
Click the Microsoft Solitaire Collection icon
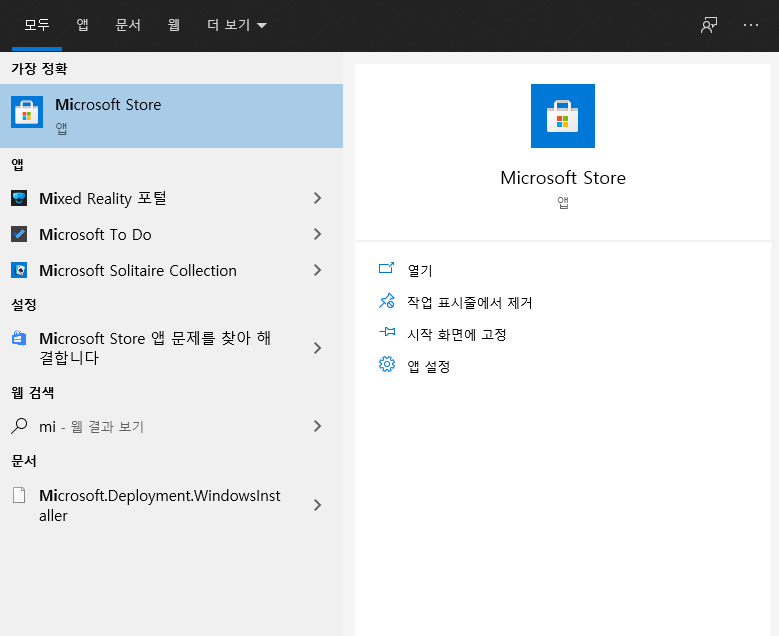[x=19, y=270]
